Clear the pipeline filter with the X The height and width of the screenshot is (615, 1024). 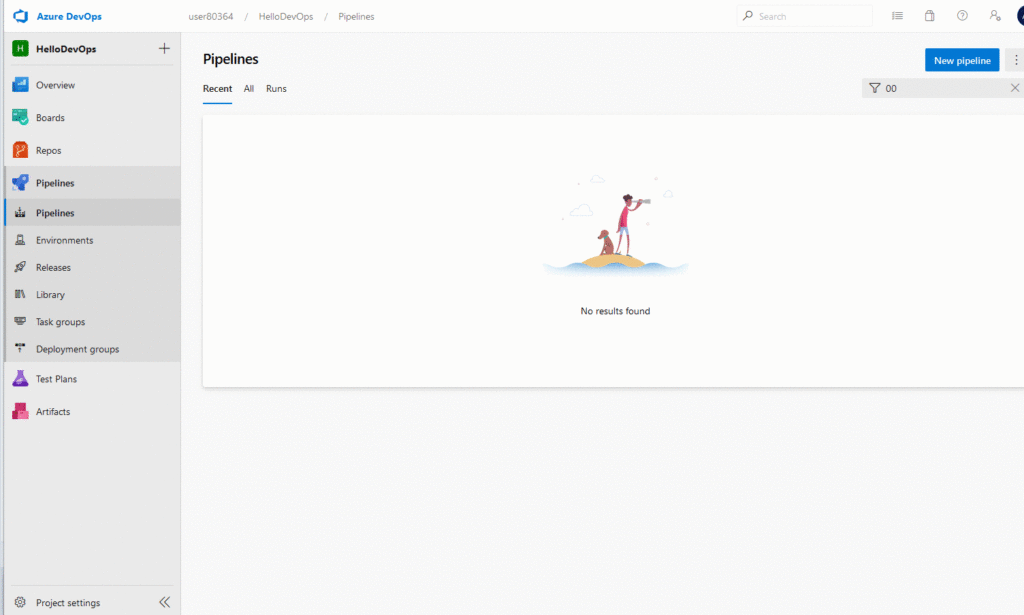click(1015, 88)
